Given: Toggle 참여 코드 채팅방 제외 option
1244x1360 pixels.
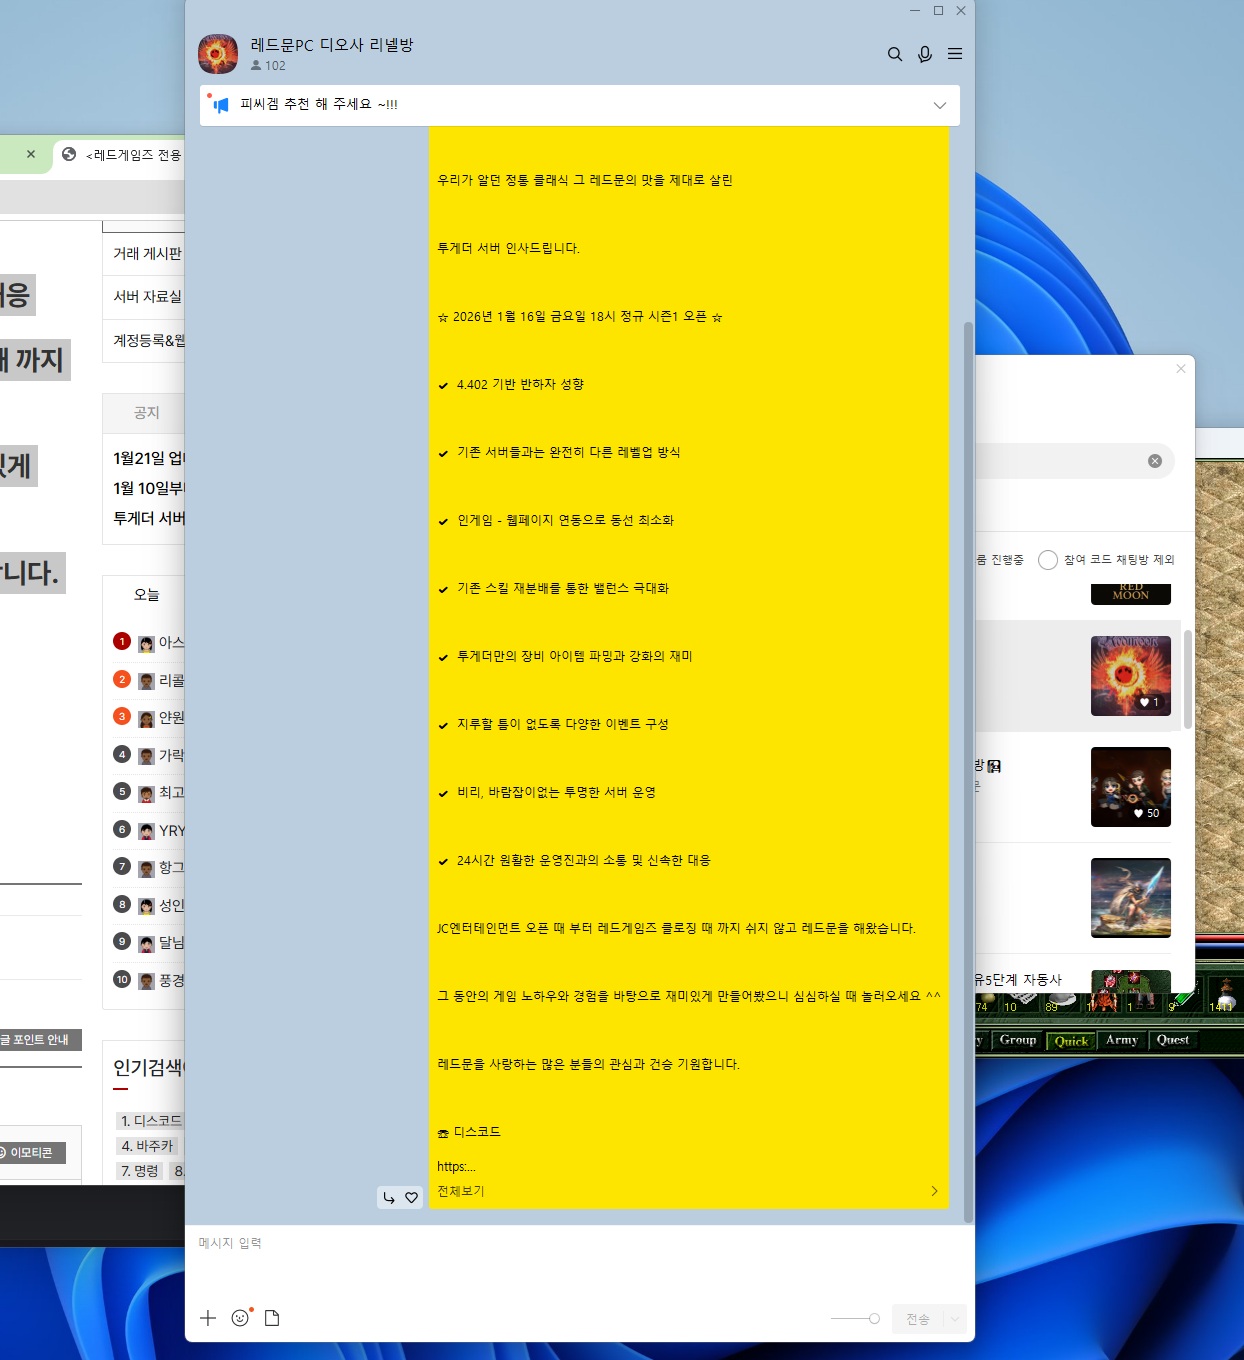Looking at the screenshot, I should pos(1048,560).
